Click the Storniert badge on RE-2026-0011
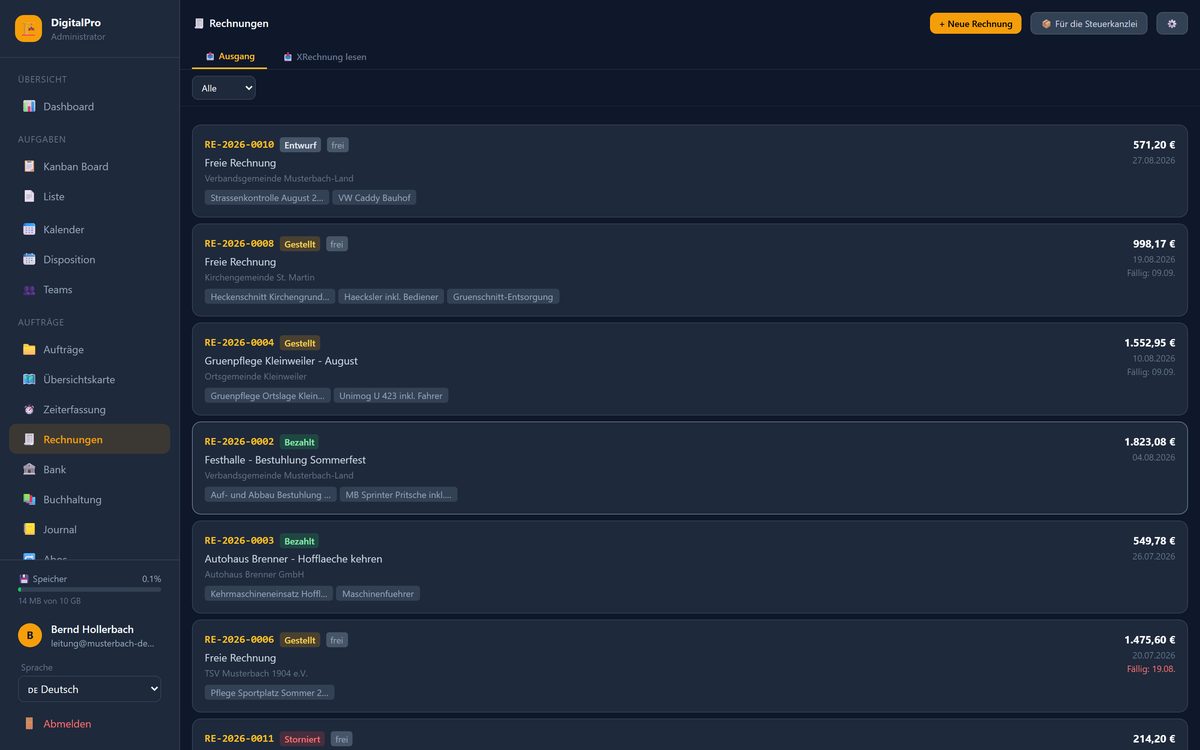 (x=302, y=739)
